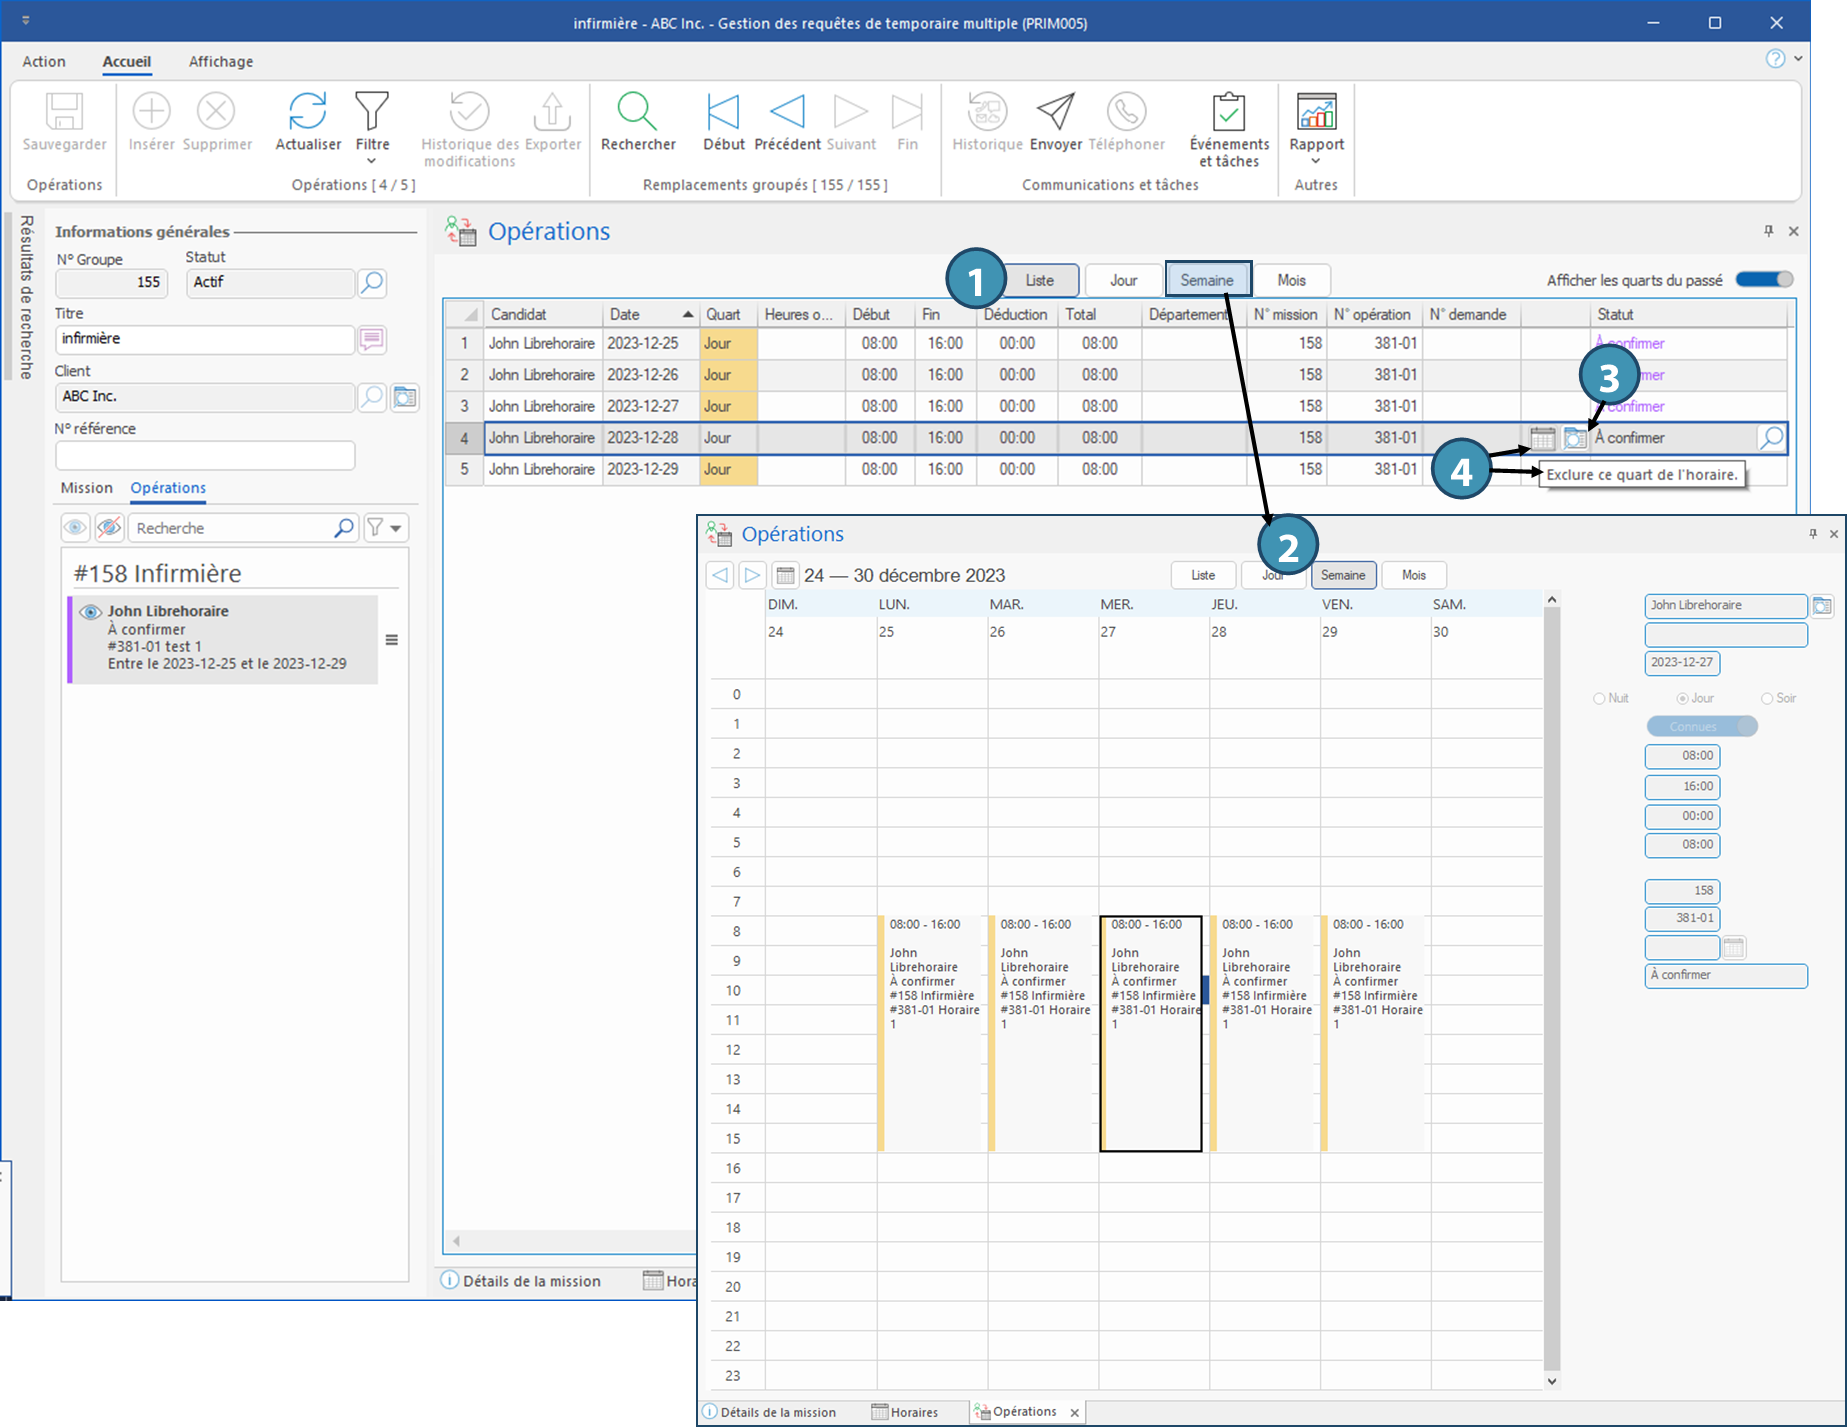
Task: Select the Accueil ribbon tab
Action: [x=127, y=61]
